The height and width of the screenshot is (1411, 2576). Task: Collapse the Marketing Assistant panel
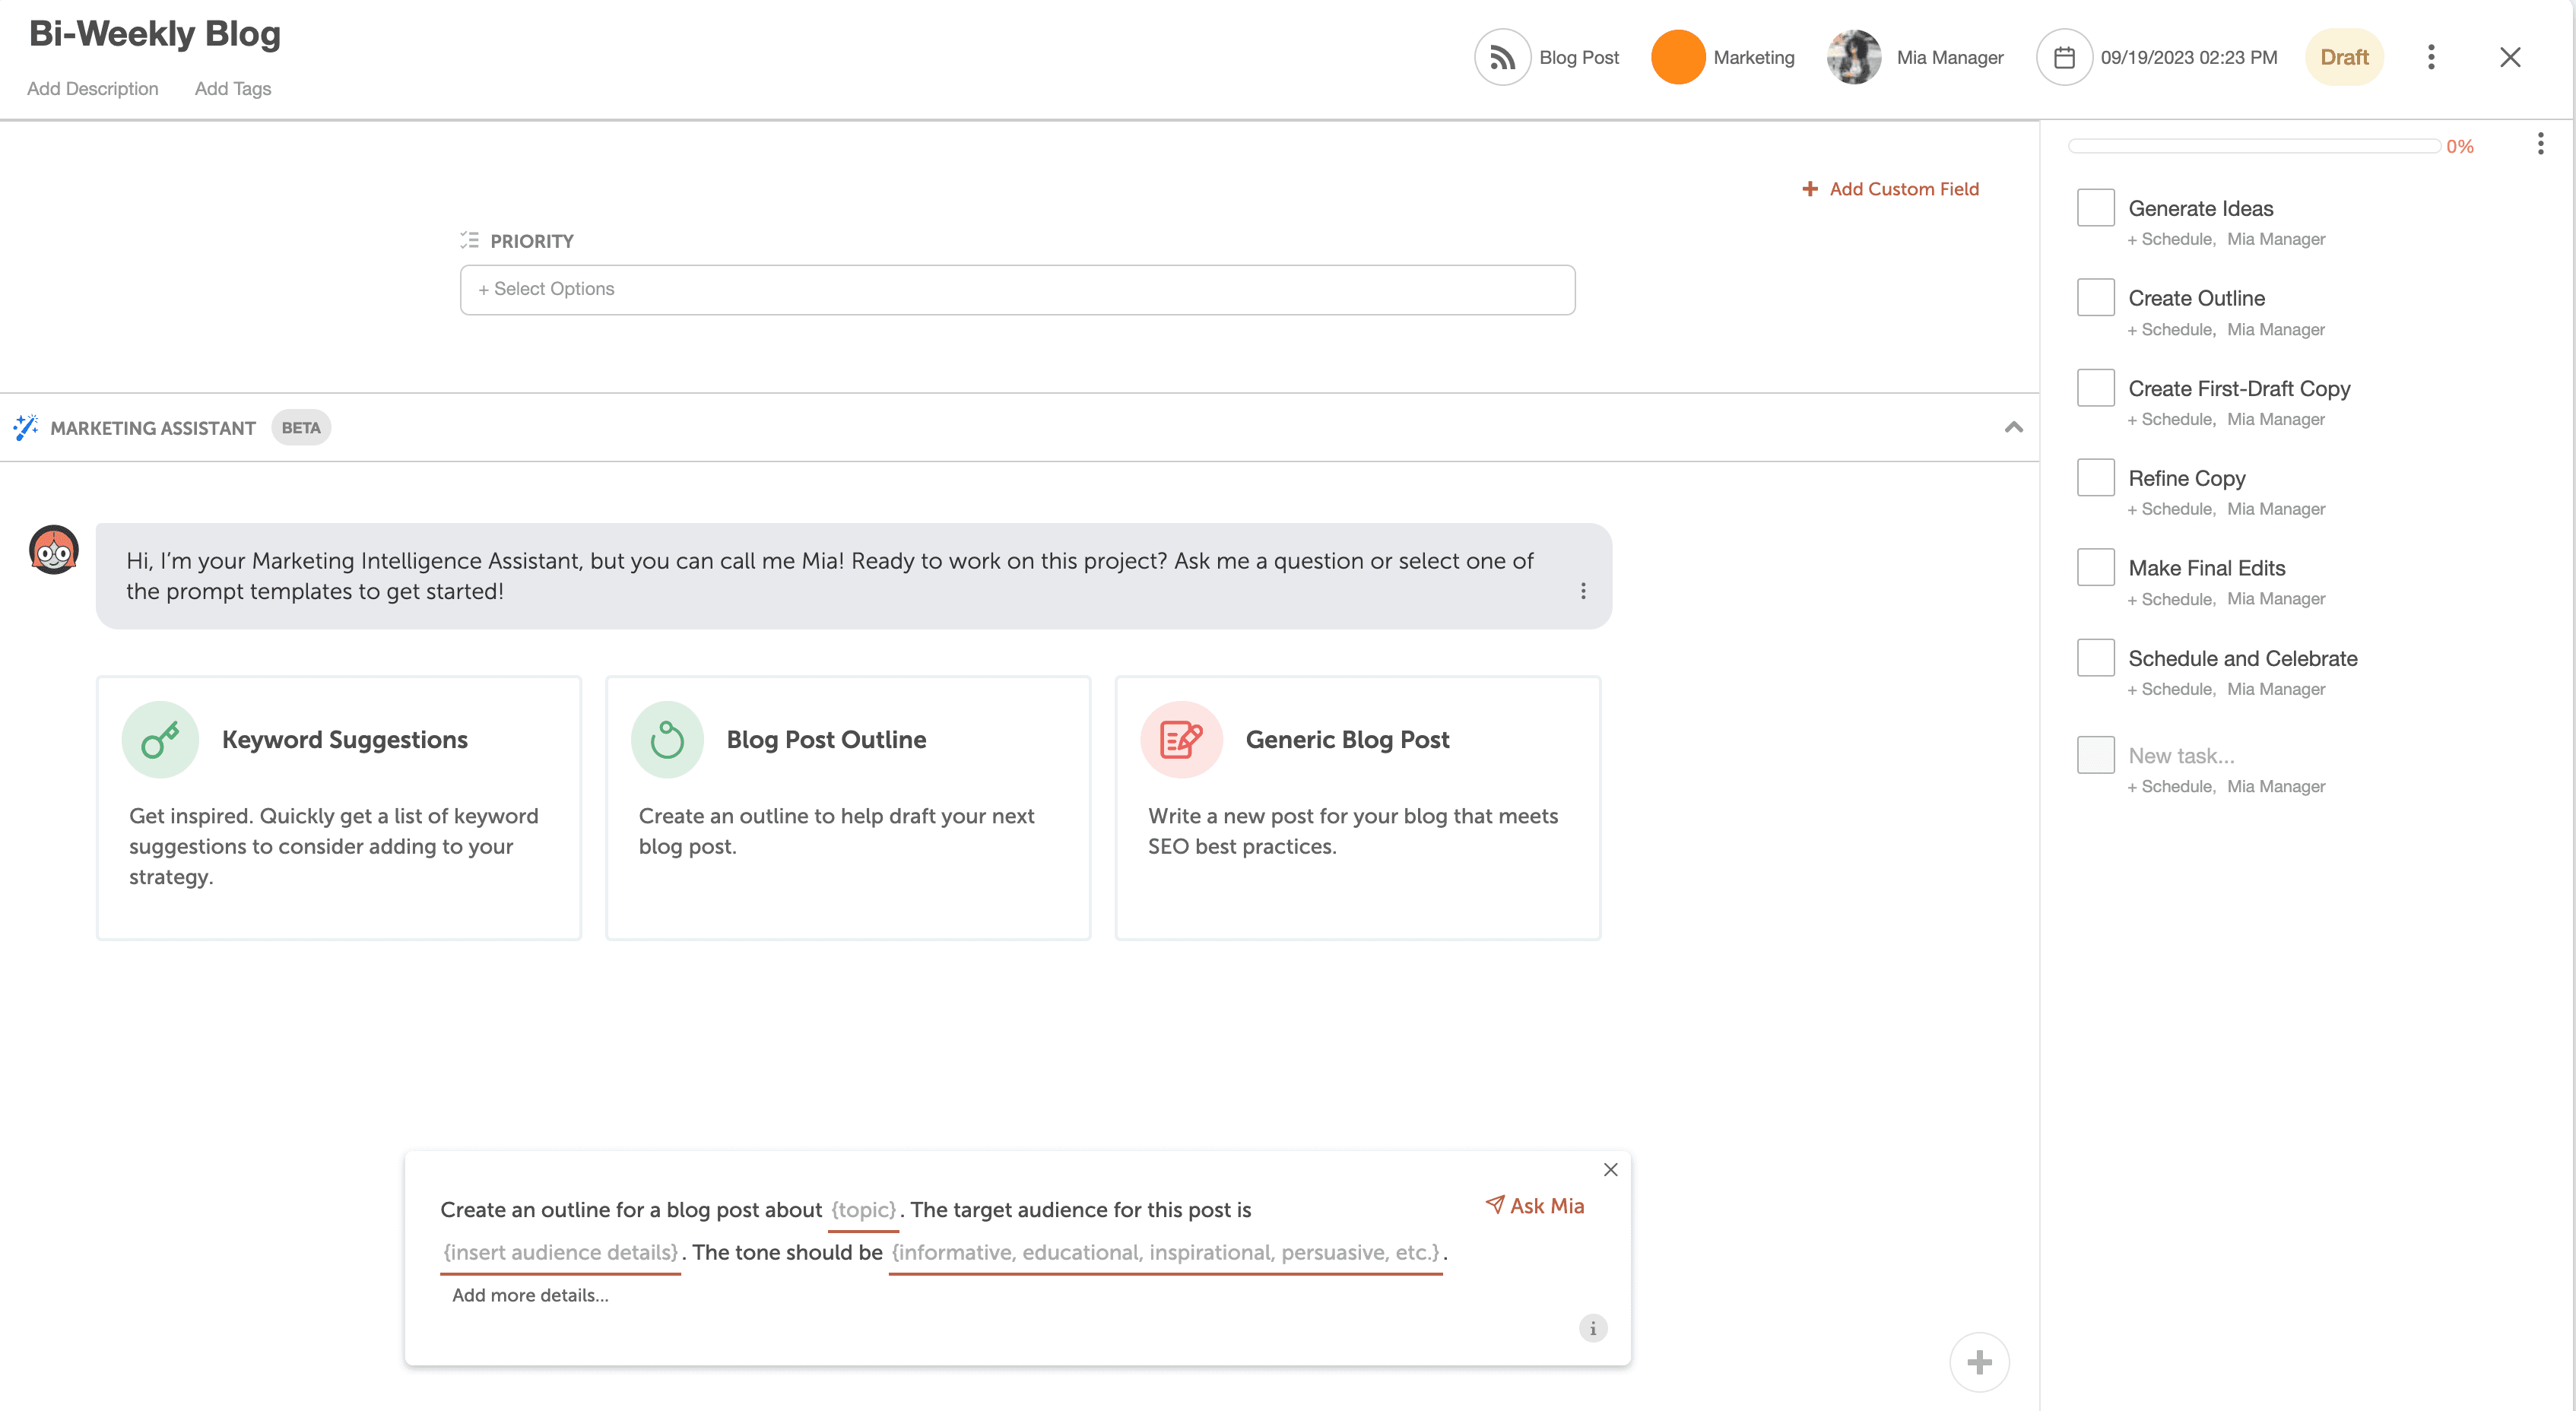[x=2014, y=427]
